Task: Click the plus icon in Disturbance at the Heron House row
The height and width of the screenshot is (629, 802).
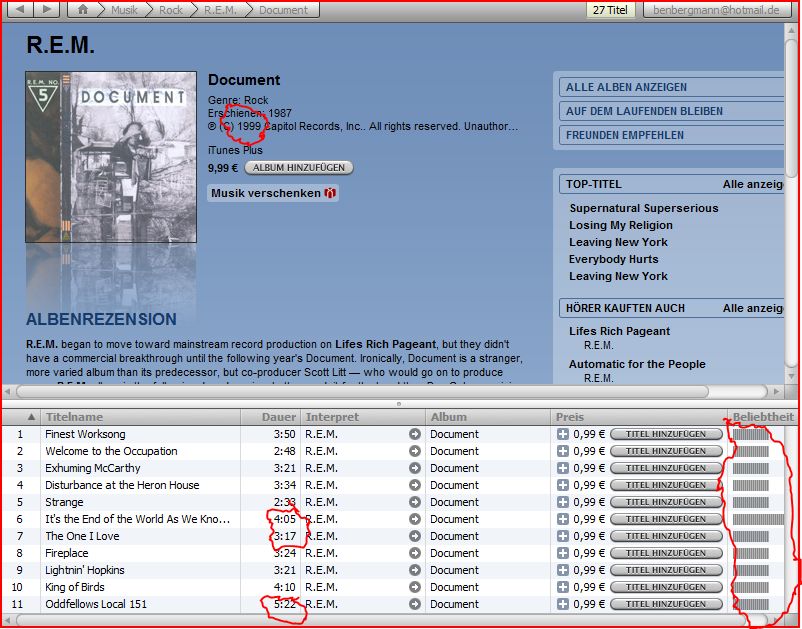Action: [x=563, y=485]
